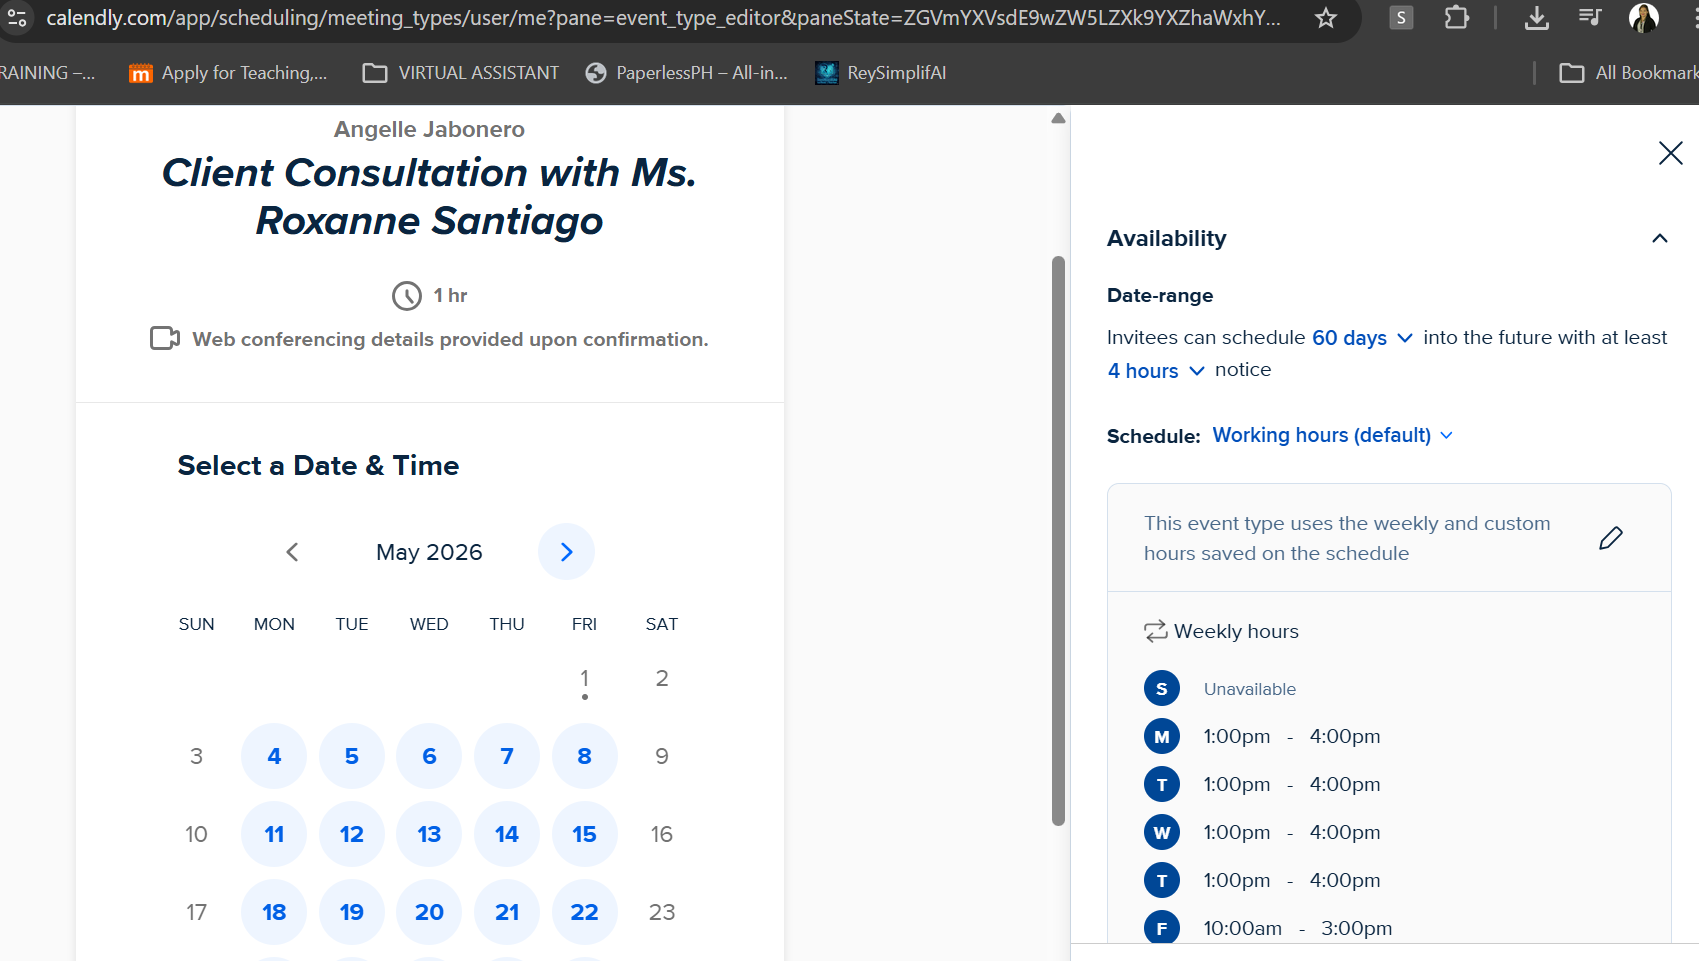Toggle Wednesday availability day circle
Image resolution: width=1699 pixels, height=961 pixels.
coord(1161,832)
